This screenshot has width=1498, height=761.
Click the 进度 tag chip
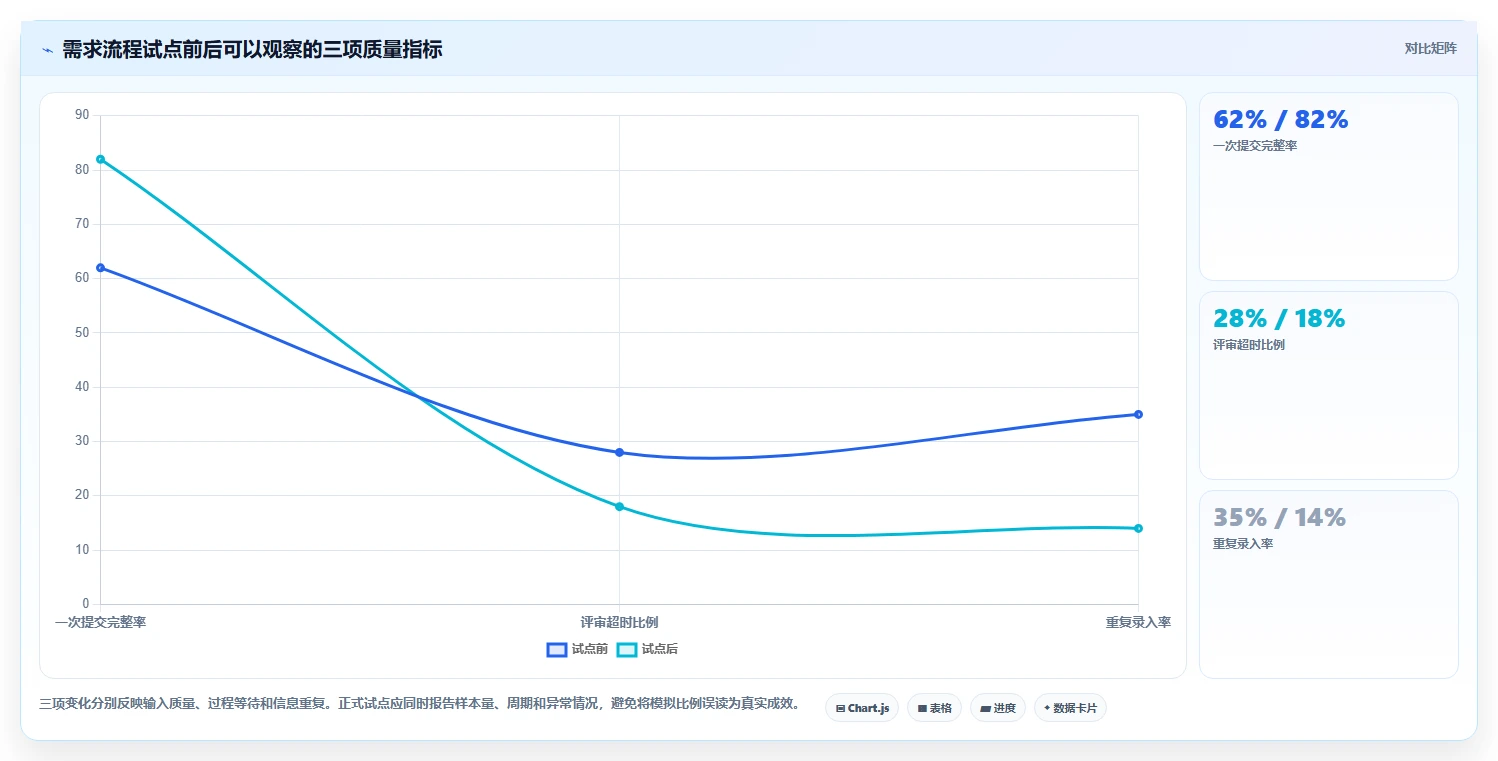coord(998,708)
